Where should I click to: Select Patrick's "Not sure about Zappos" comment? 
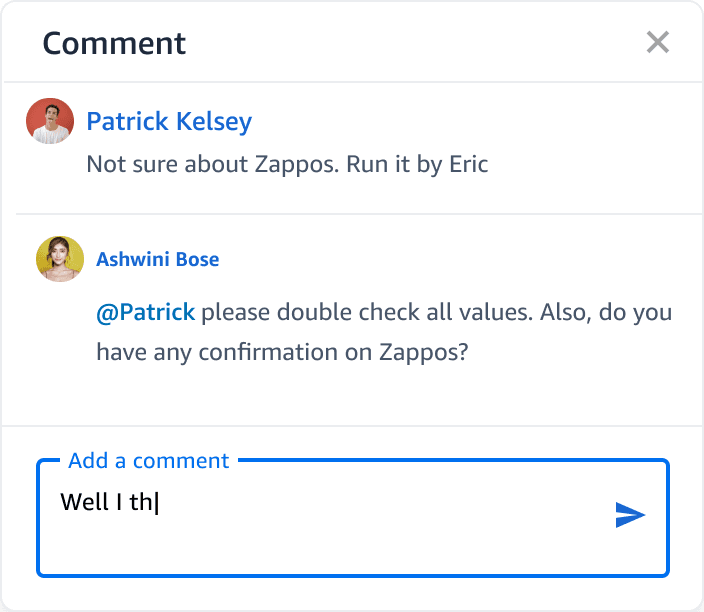click(287, 164)
